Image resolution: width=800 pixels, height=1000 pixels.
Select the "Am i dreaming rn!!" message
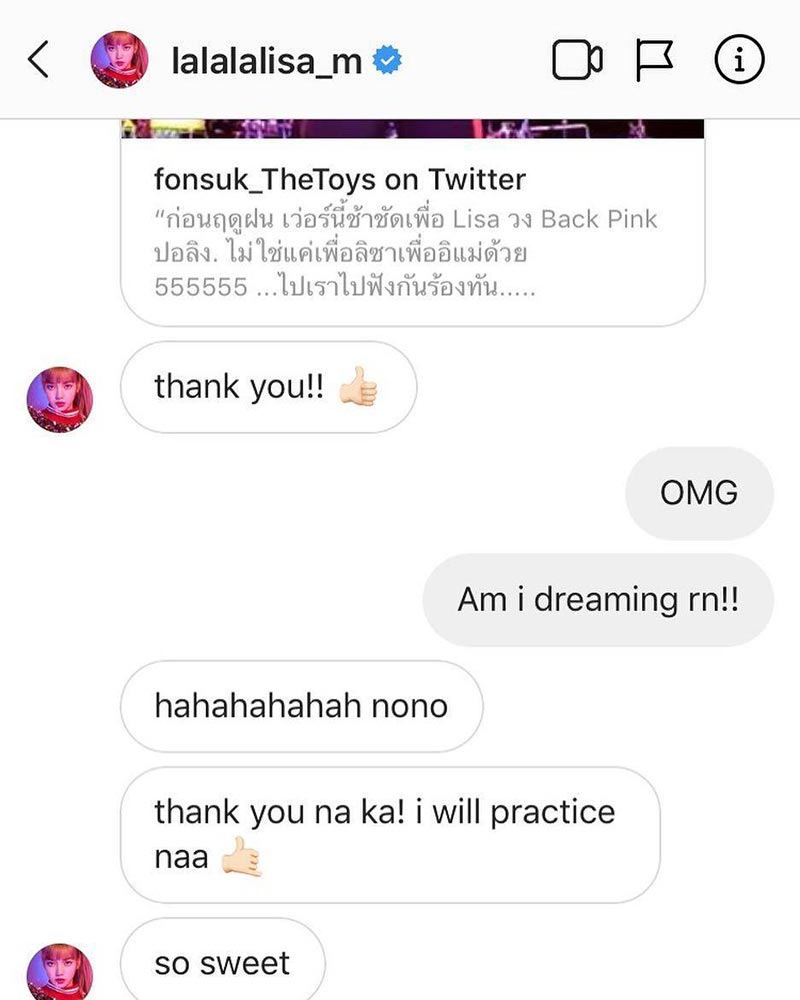point(598,599)
